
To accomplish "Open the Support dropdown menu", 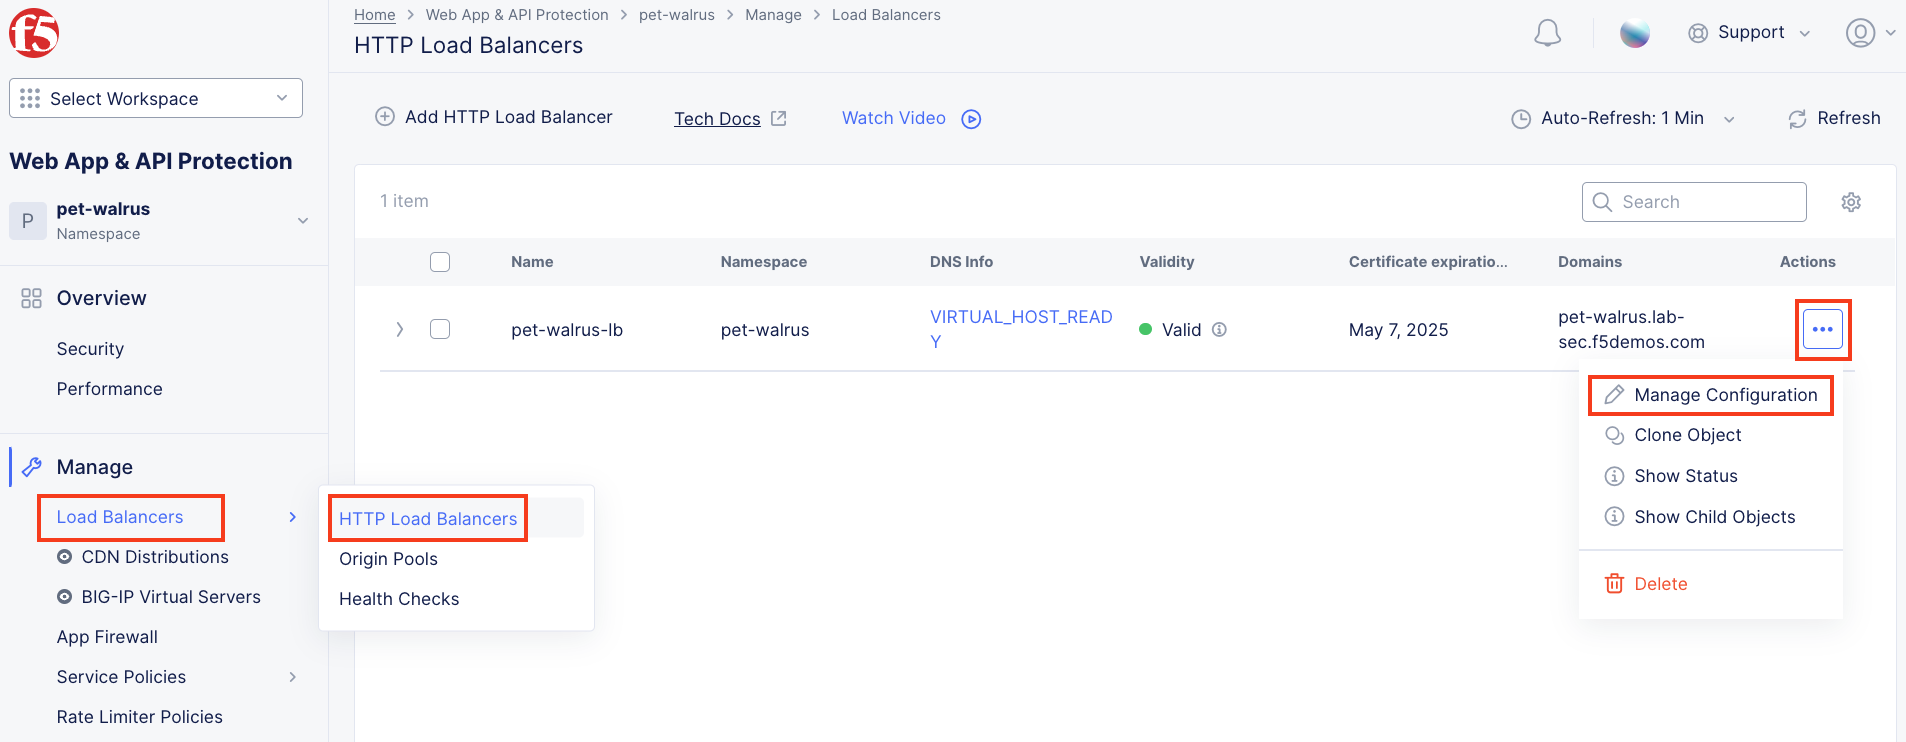I will [1751, 33].
